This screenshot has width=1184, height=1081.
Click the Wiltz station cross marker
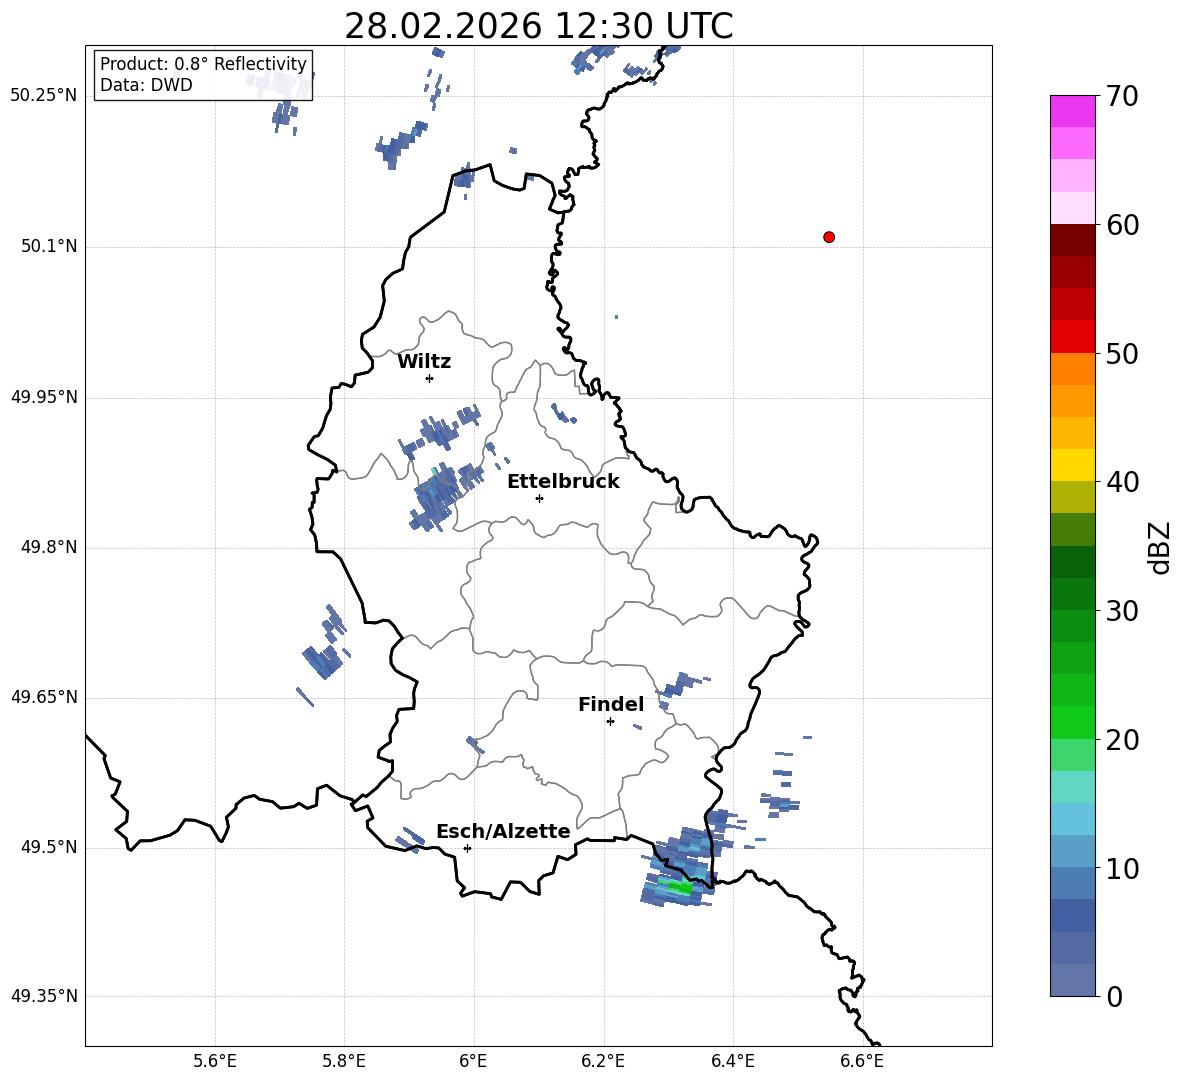(430, 378)
